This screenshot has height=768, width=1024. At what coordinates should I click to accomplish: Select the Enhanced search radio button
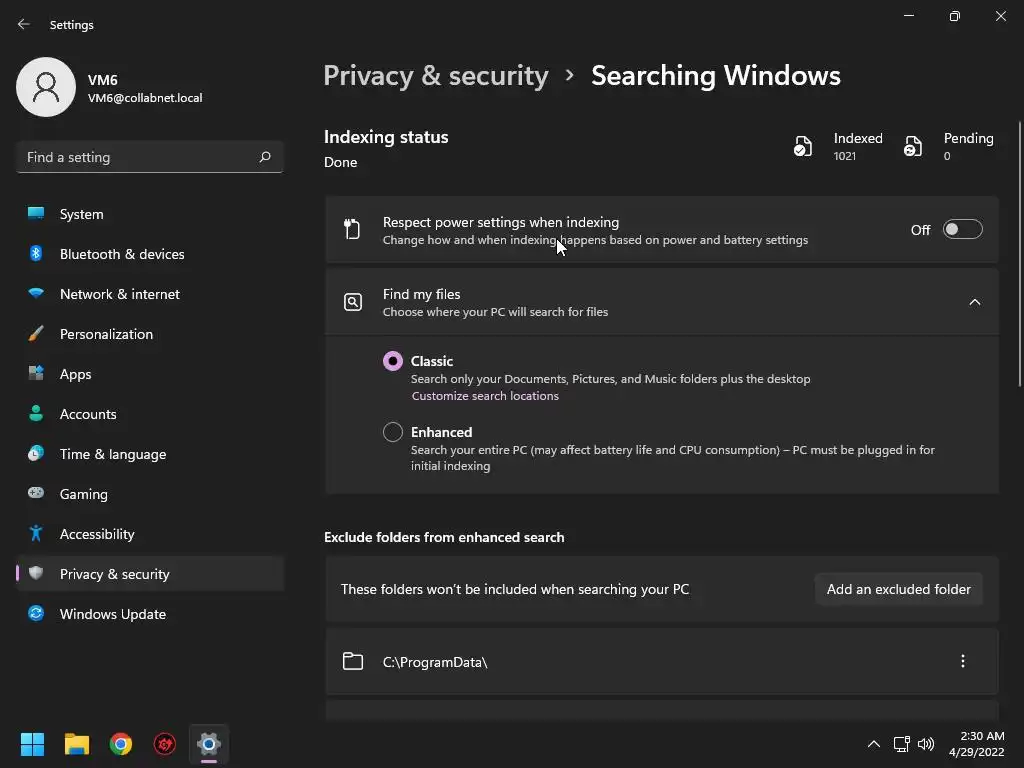[x=393, y=432]
